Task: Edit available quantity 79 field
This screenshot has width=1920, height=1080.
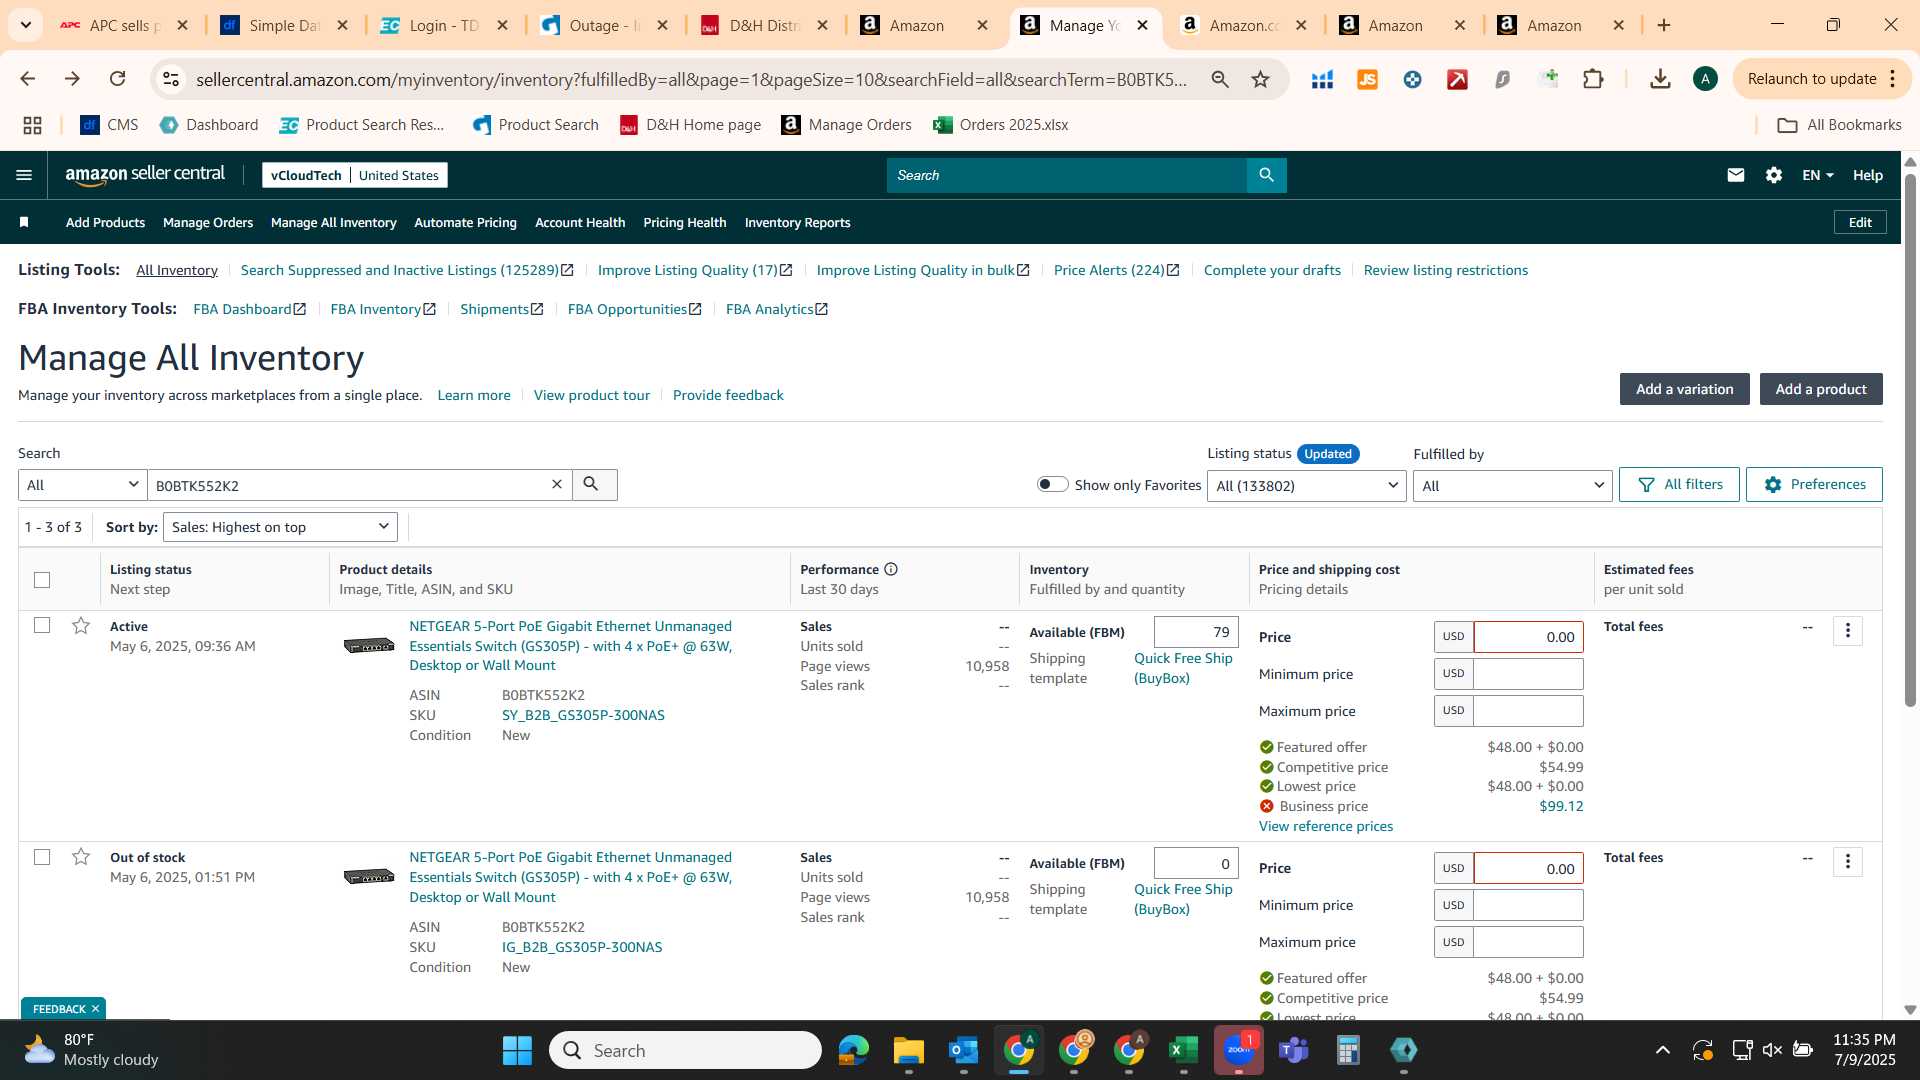Action: 1196,632
